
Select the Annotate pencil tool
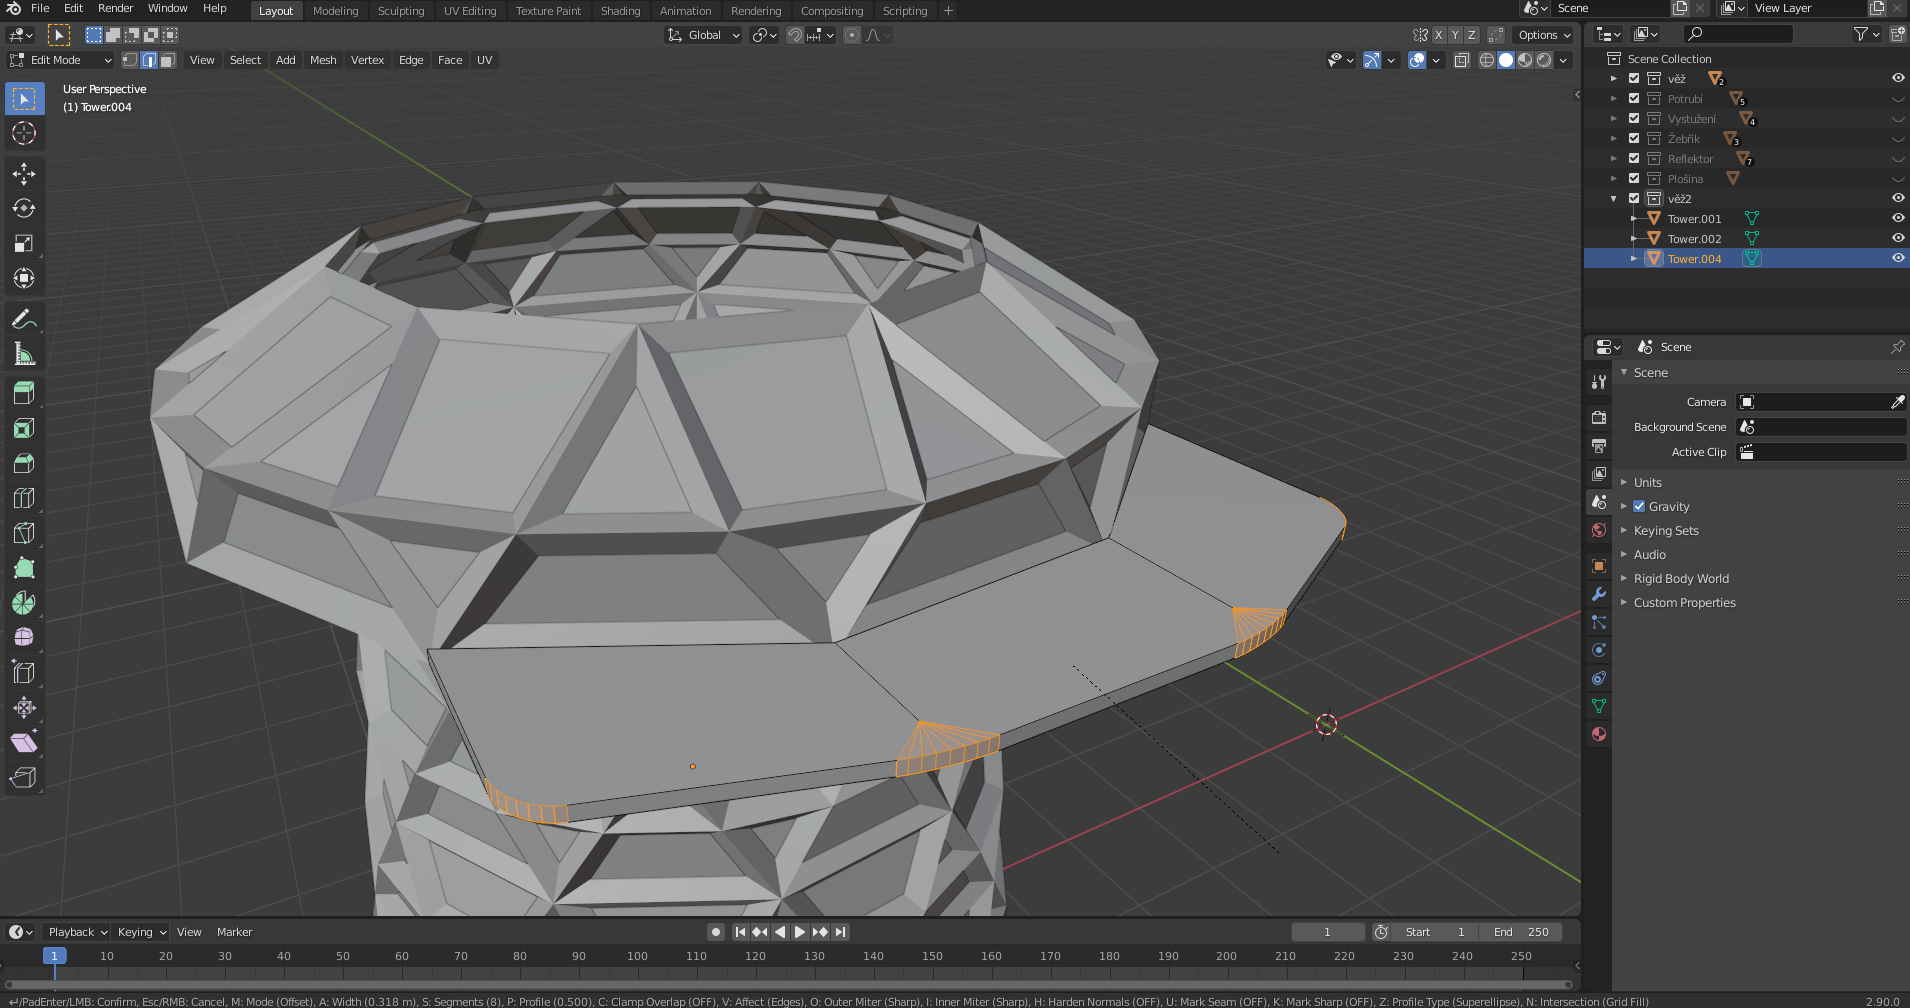24,320
